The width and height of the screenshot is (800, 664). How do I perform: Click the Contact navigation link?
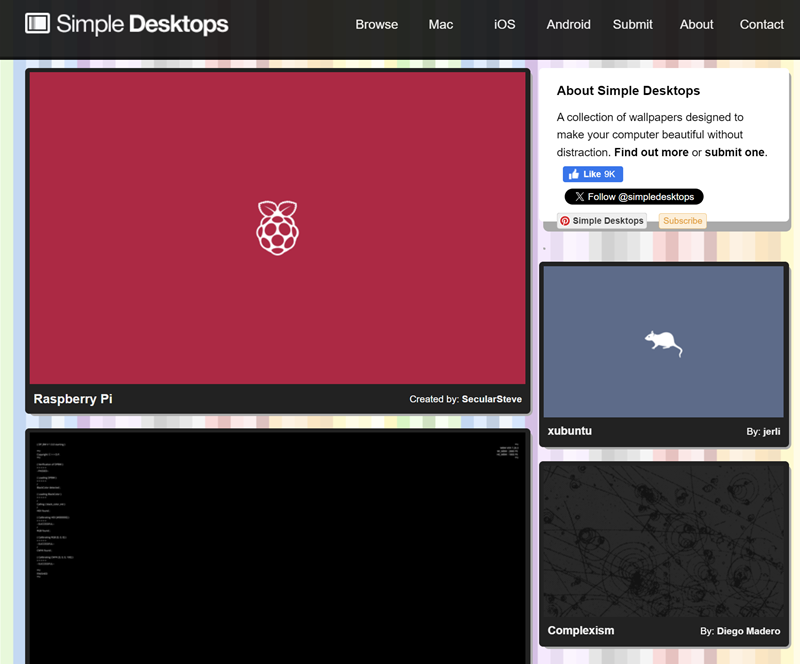click(x=761, y=24)
